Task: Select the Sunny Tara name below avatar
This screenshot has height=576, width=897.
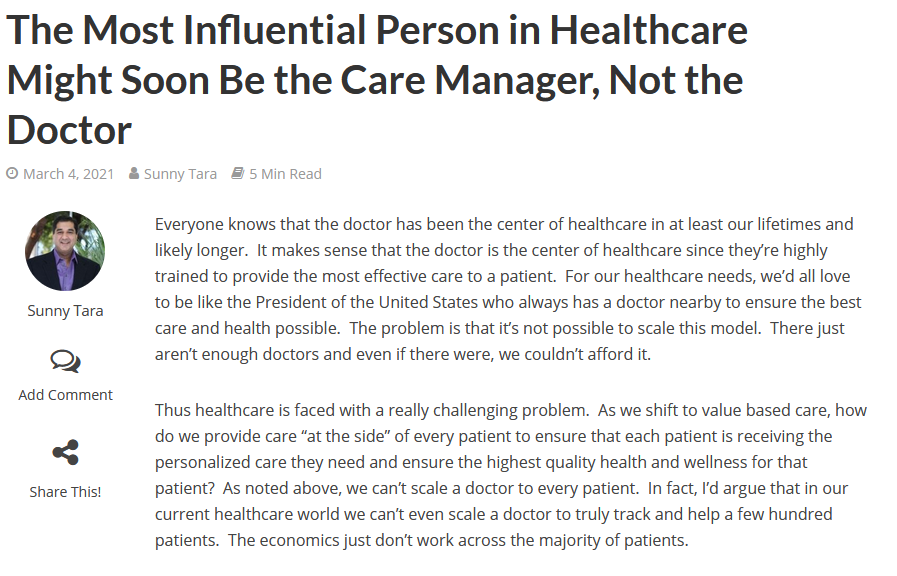Action: 65,311
